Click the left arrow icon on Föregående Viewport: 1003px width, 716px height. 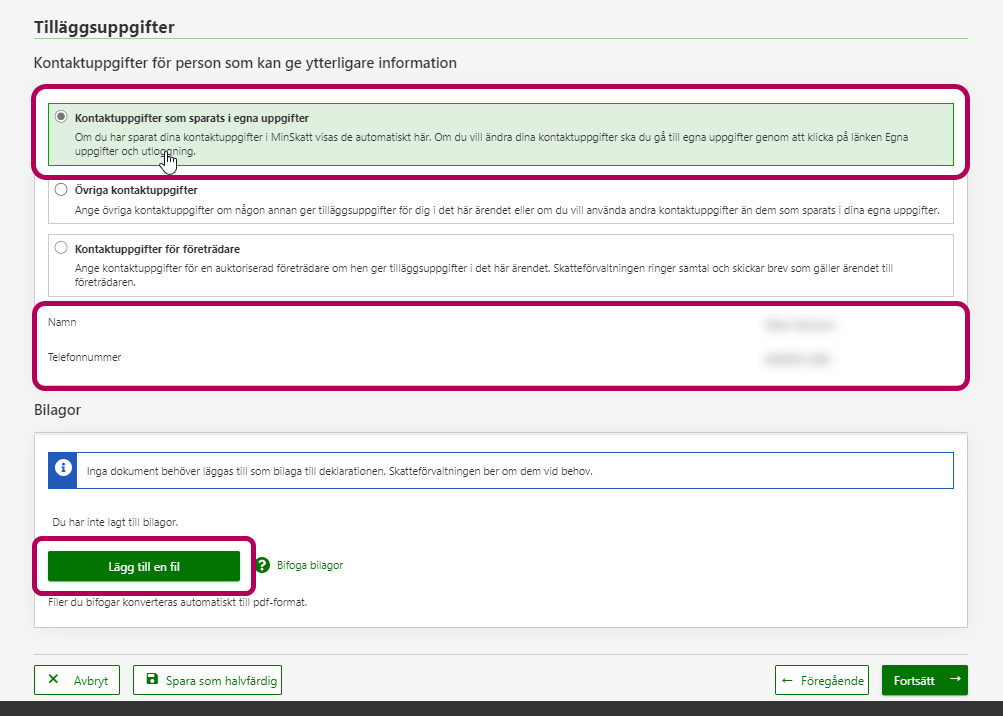788,680
